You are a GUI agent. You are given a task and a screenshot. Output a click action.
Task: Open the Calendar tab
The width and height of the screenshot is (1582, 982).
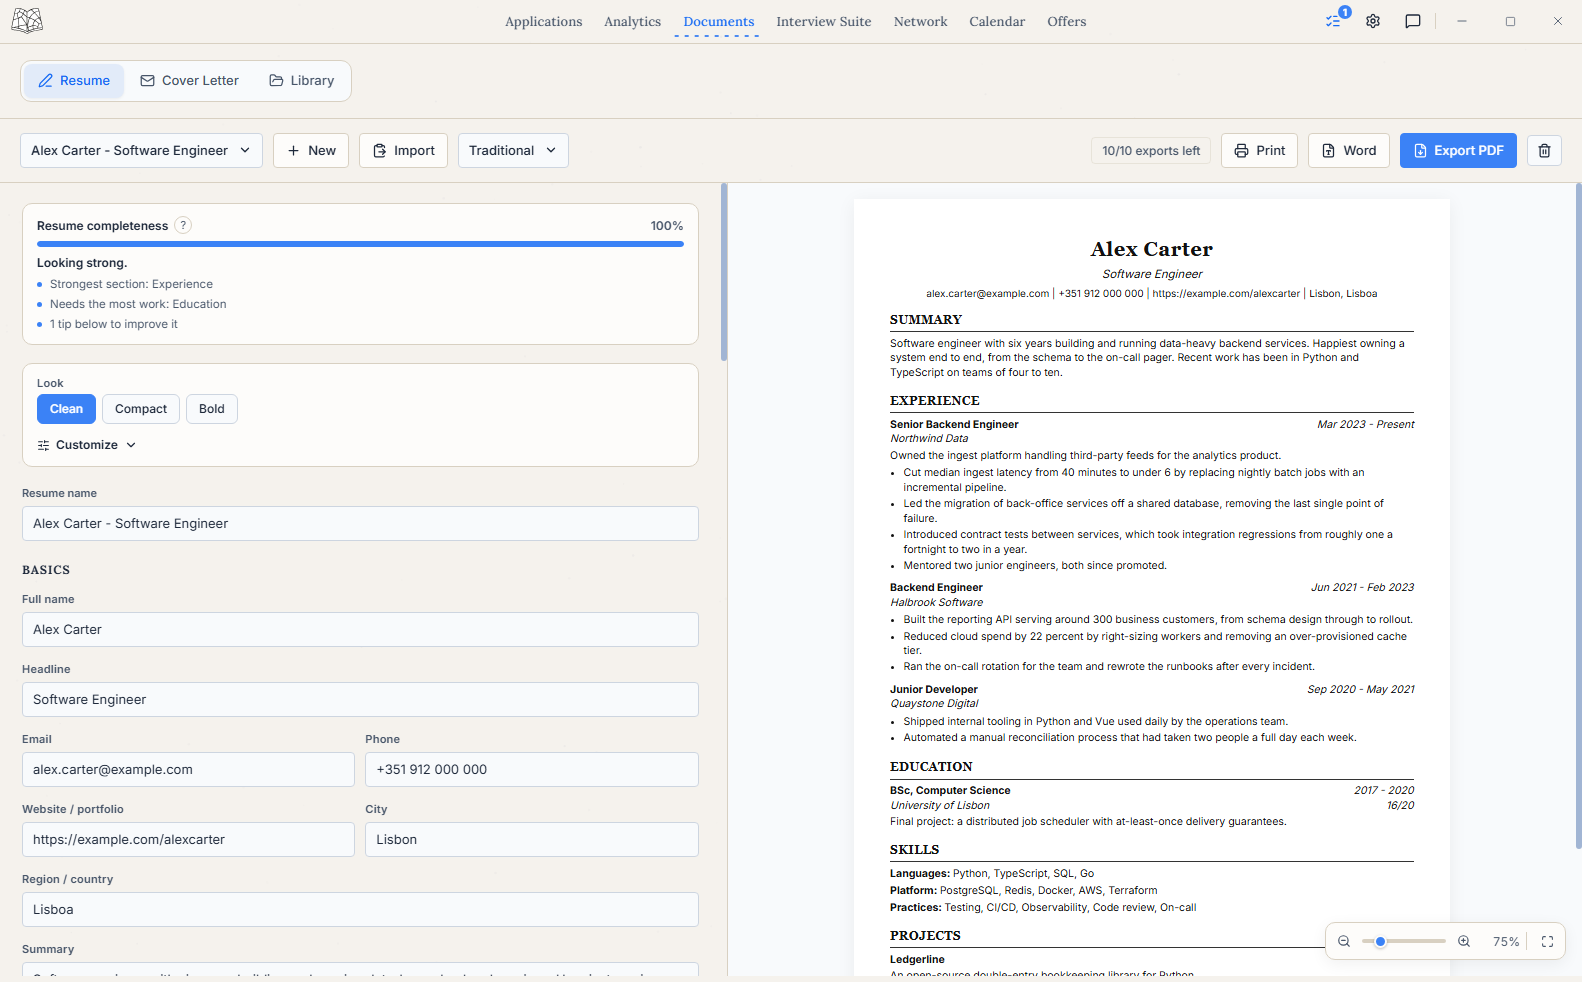[x=997, y=21]
